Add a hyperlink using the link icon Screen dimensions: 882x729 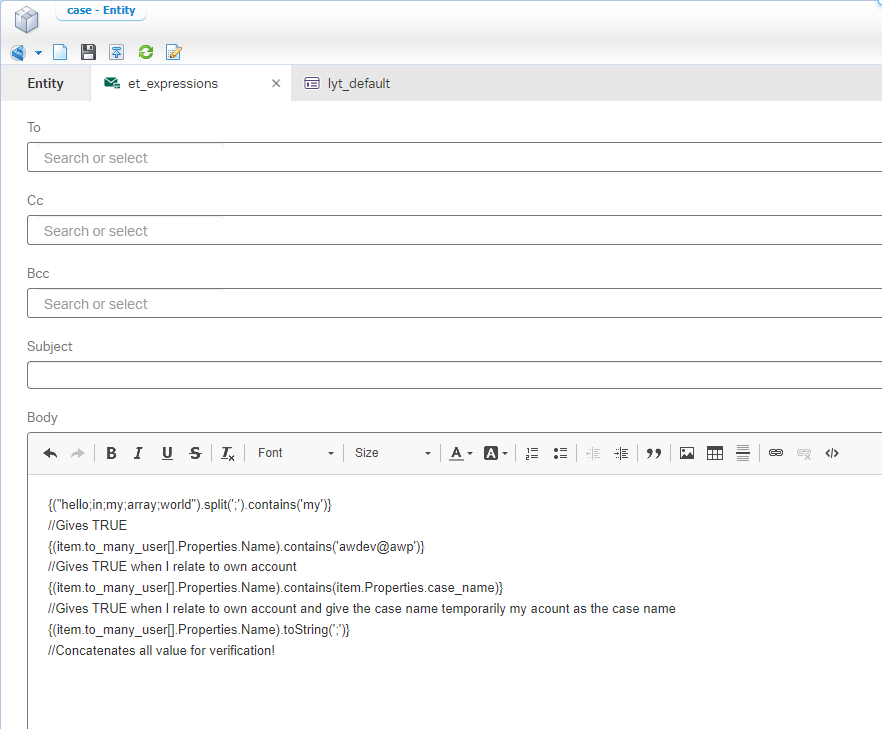776,453
